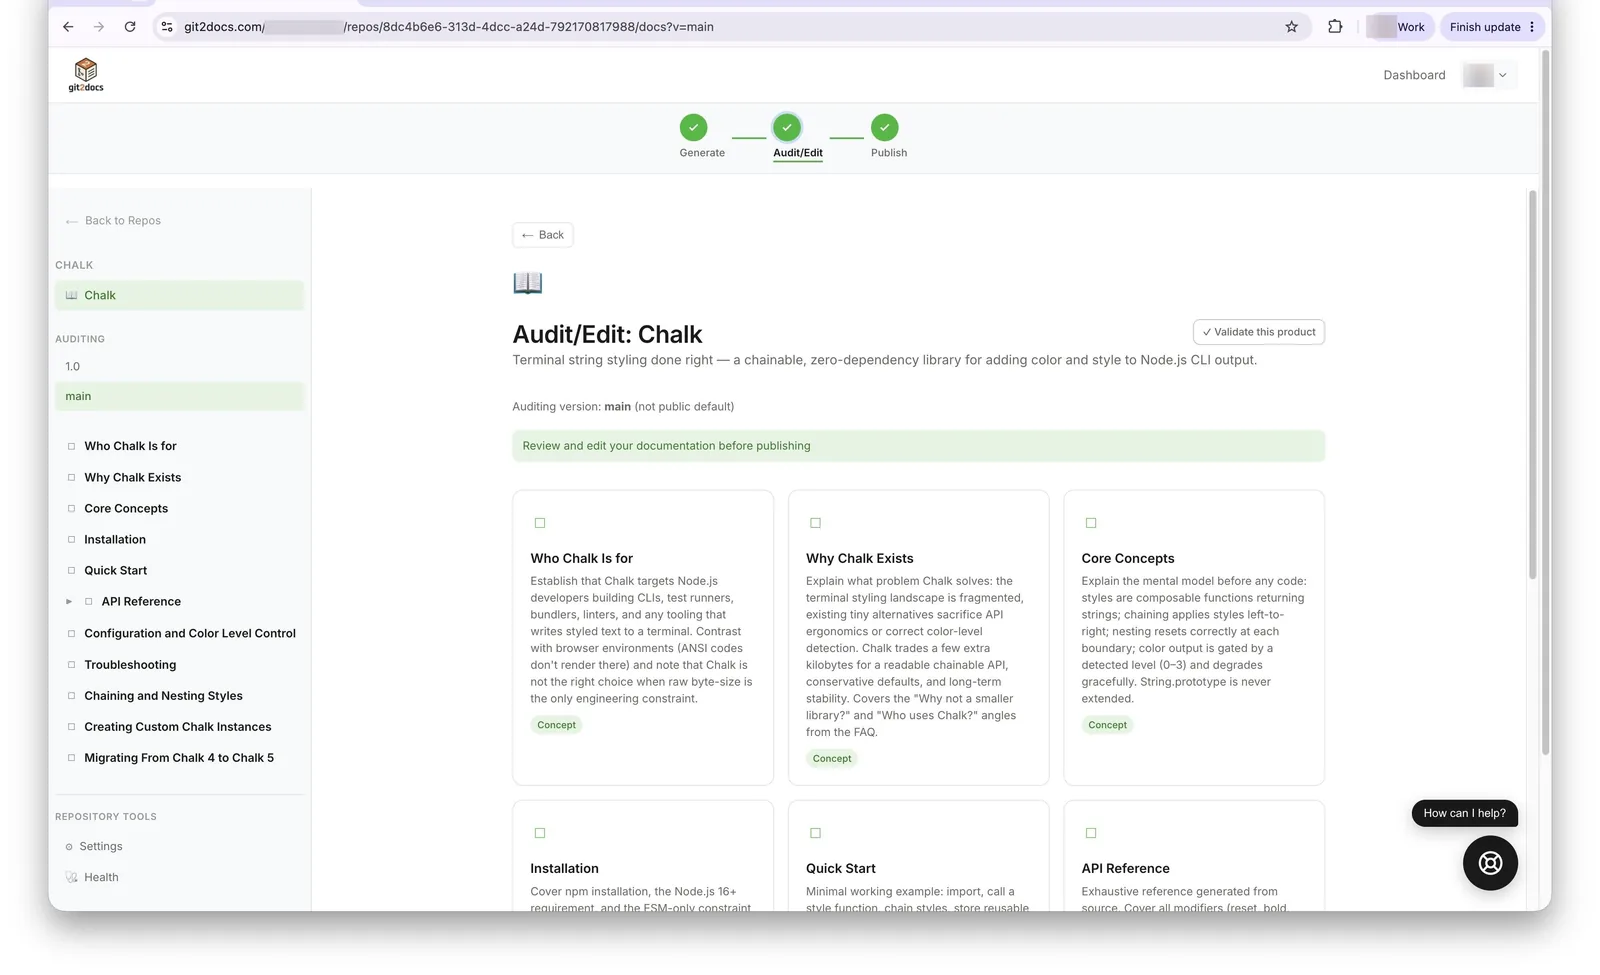Check the API Reference card checkbox

1091,833
